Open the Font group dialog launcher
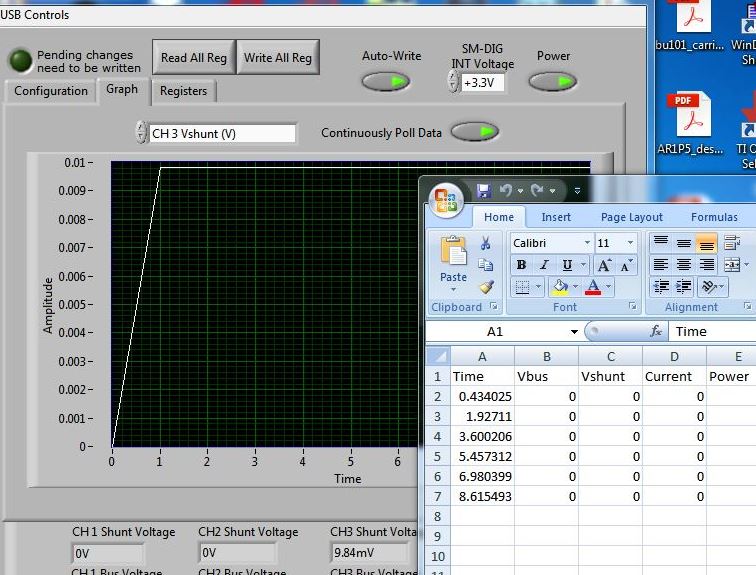The width and height of the screenshot is (756, 575). pyautogui.click(x=632, y=306)
